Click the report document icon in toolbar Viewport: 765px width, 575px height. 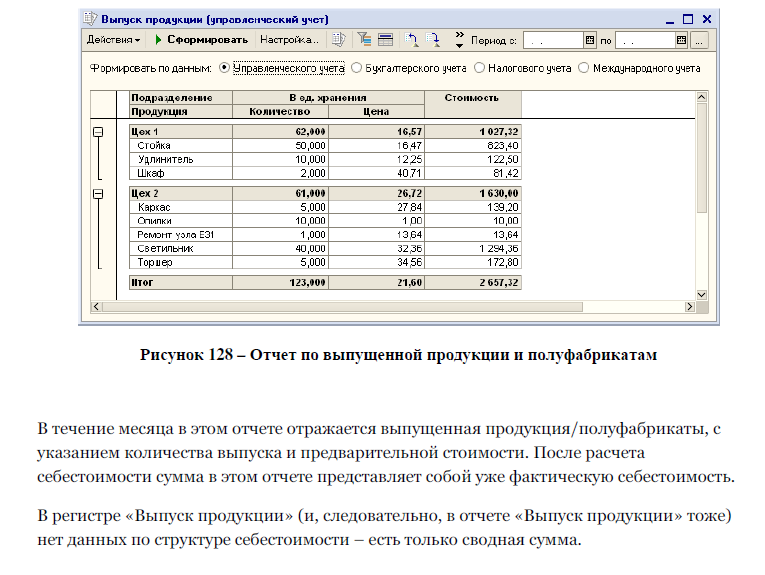[x=339, y=40]
